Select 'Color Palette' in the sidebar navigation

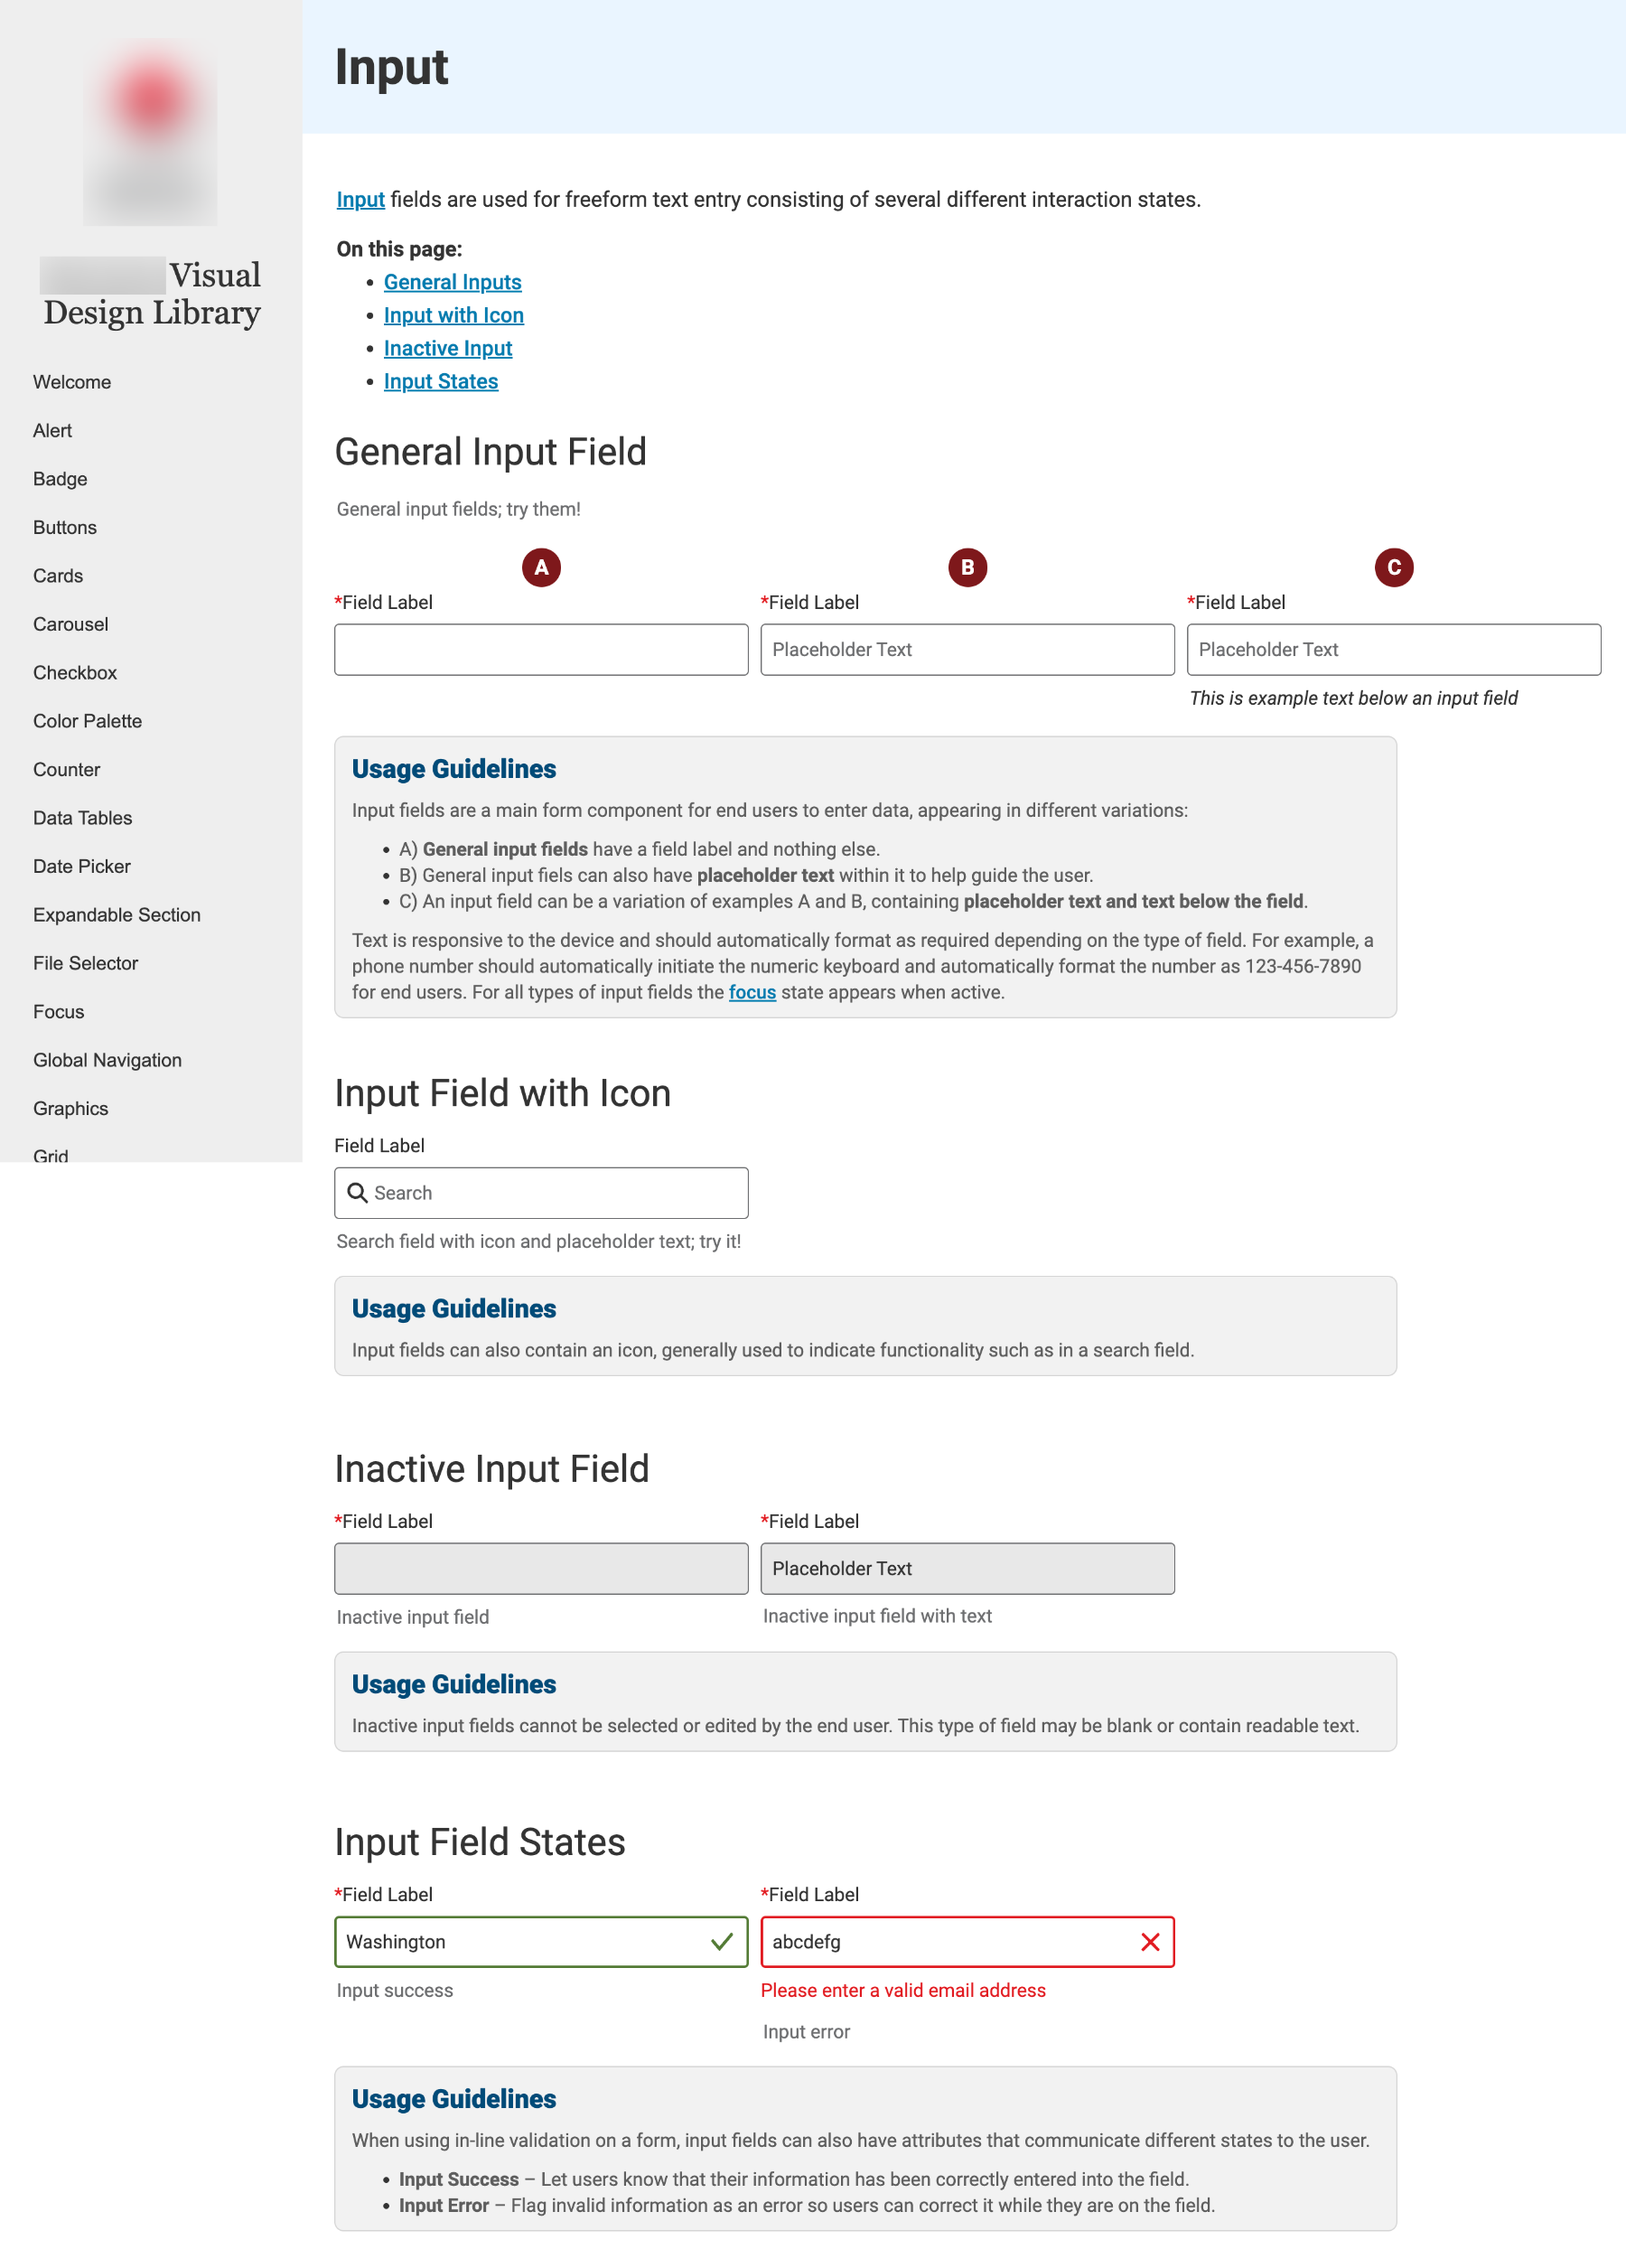point(88,720)
